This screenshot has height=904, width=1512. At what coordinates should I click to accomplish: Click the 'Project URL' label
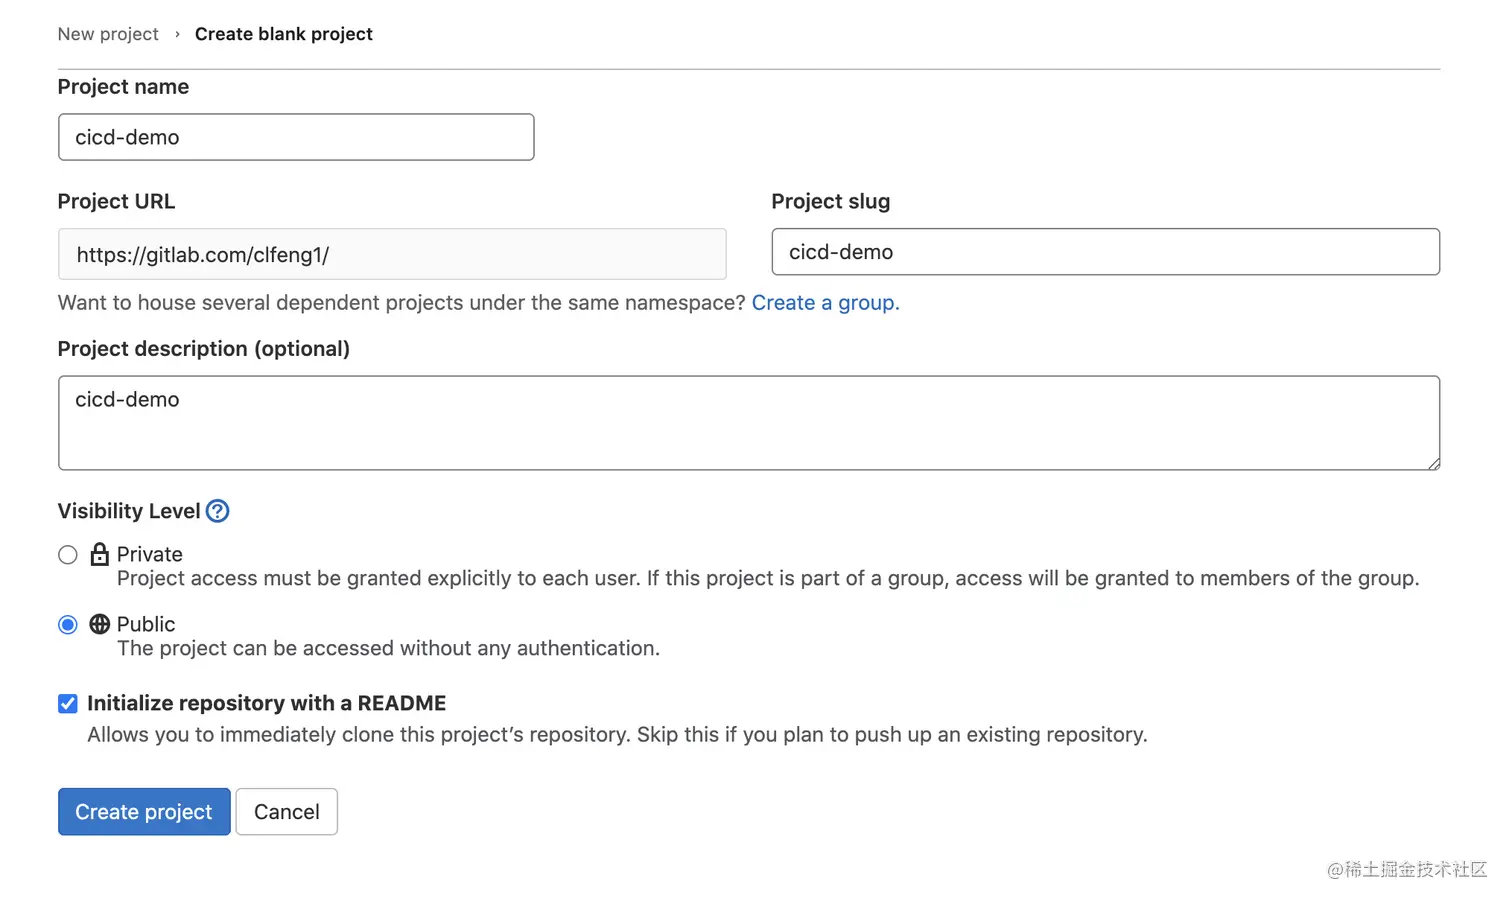(x=116, y=201)
